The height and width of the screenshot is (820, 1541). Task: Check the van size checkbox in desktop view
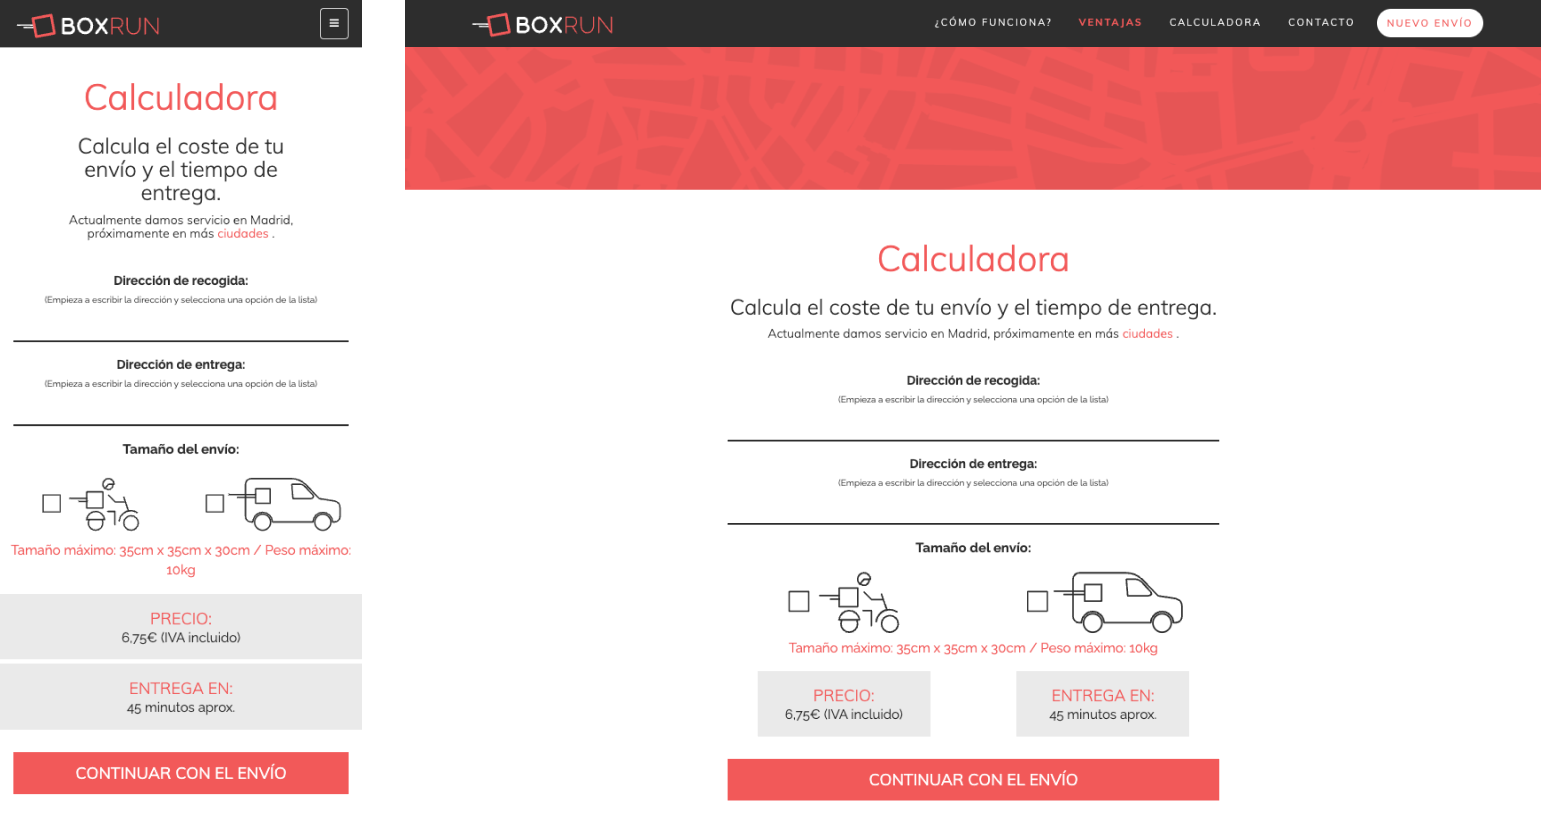click(x=1038, y=601)
